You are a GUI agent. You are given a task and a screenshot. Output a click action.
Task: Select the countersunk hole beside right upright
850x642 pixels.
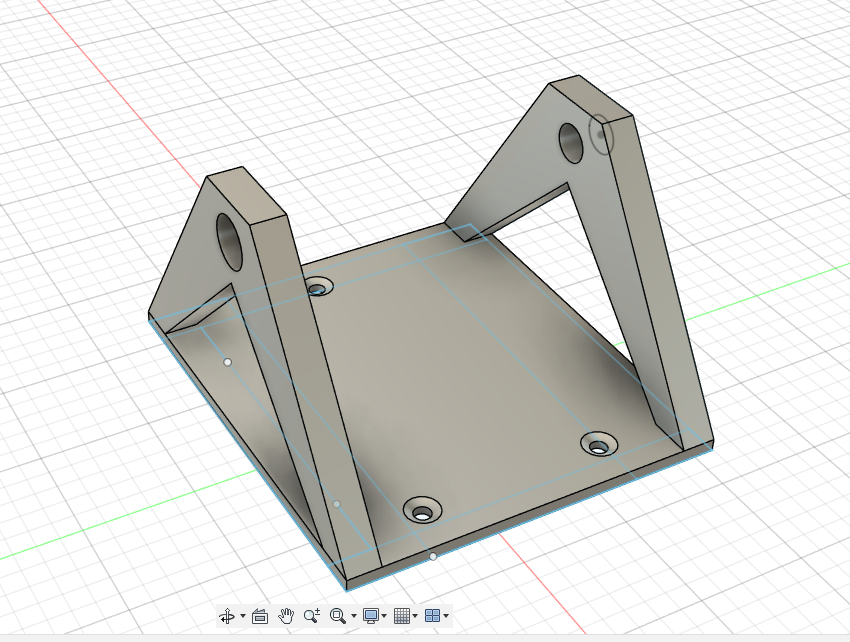point(599,444)
